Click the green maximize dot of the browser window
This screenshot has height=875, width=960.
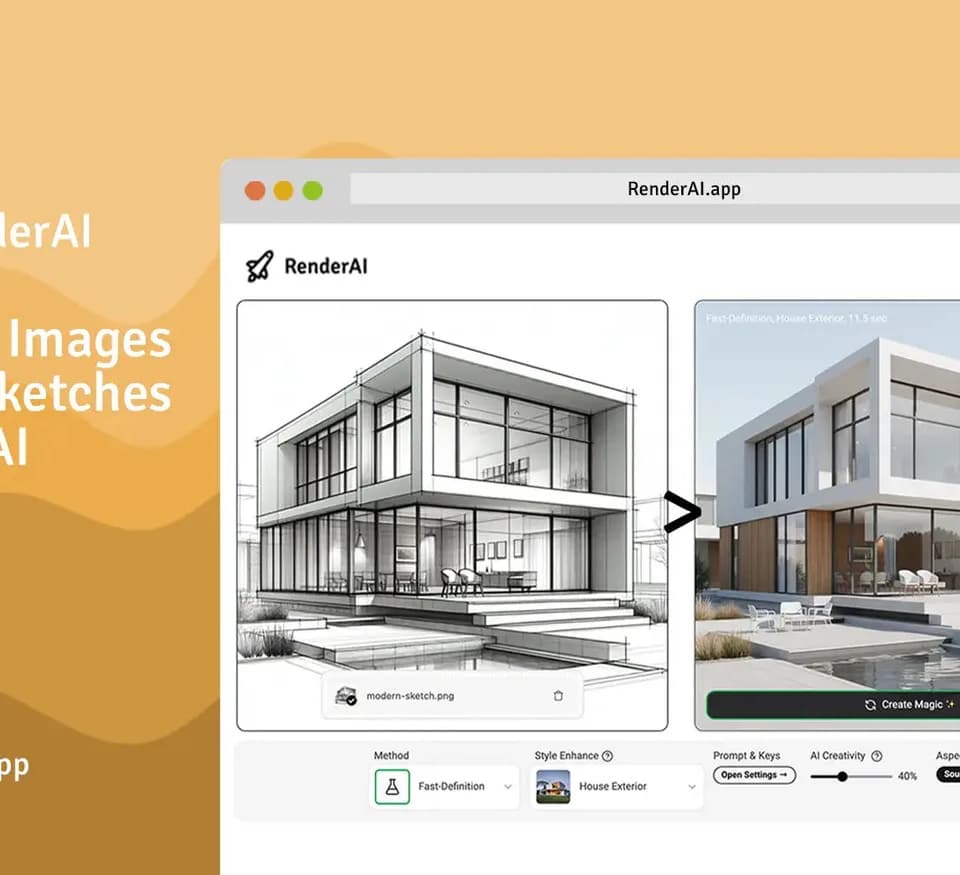312,190
